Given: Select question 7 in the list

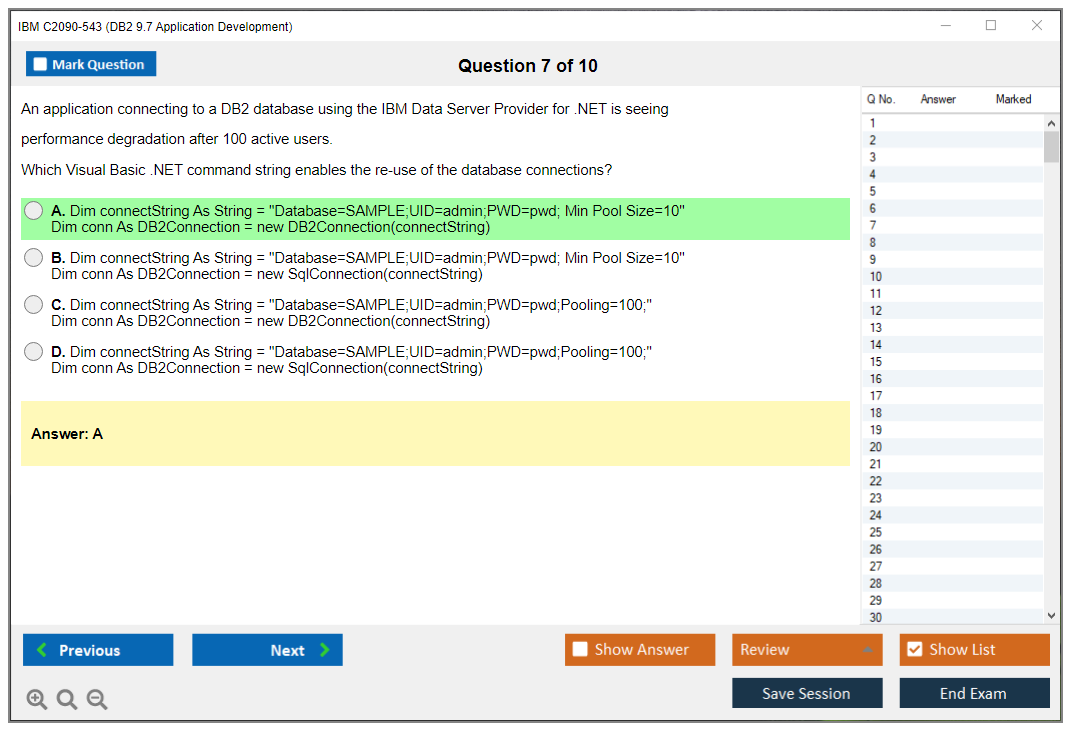Looking at the screenshot, I should pos(873,225).
